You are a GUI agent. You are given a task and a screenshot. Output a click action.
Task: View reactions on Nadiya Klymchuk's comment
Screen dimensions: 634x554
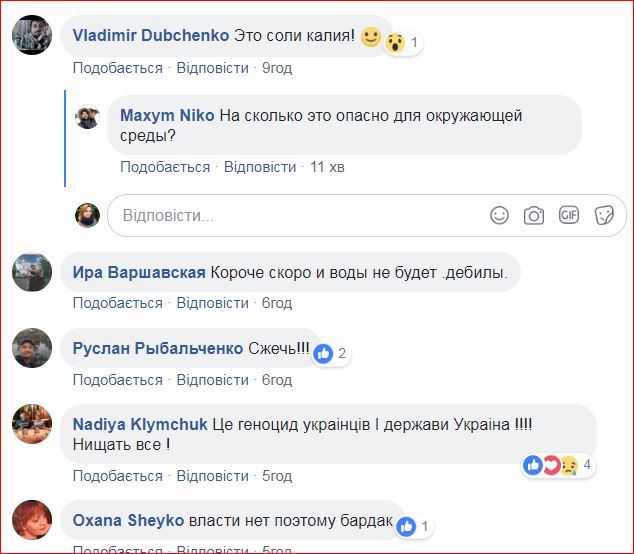pyautogui.click(x=560, y=464)
